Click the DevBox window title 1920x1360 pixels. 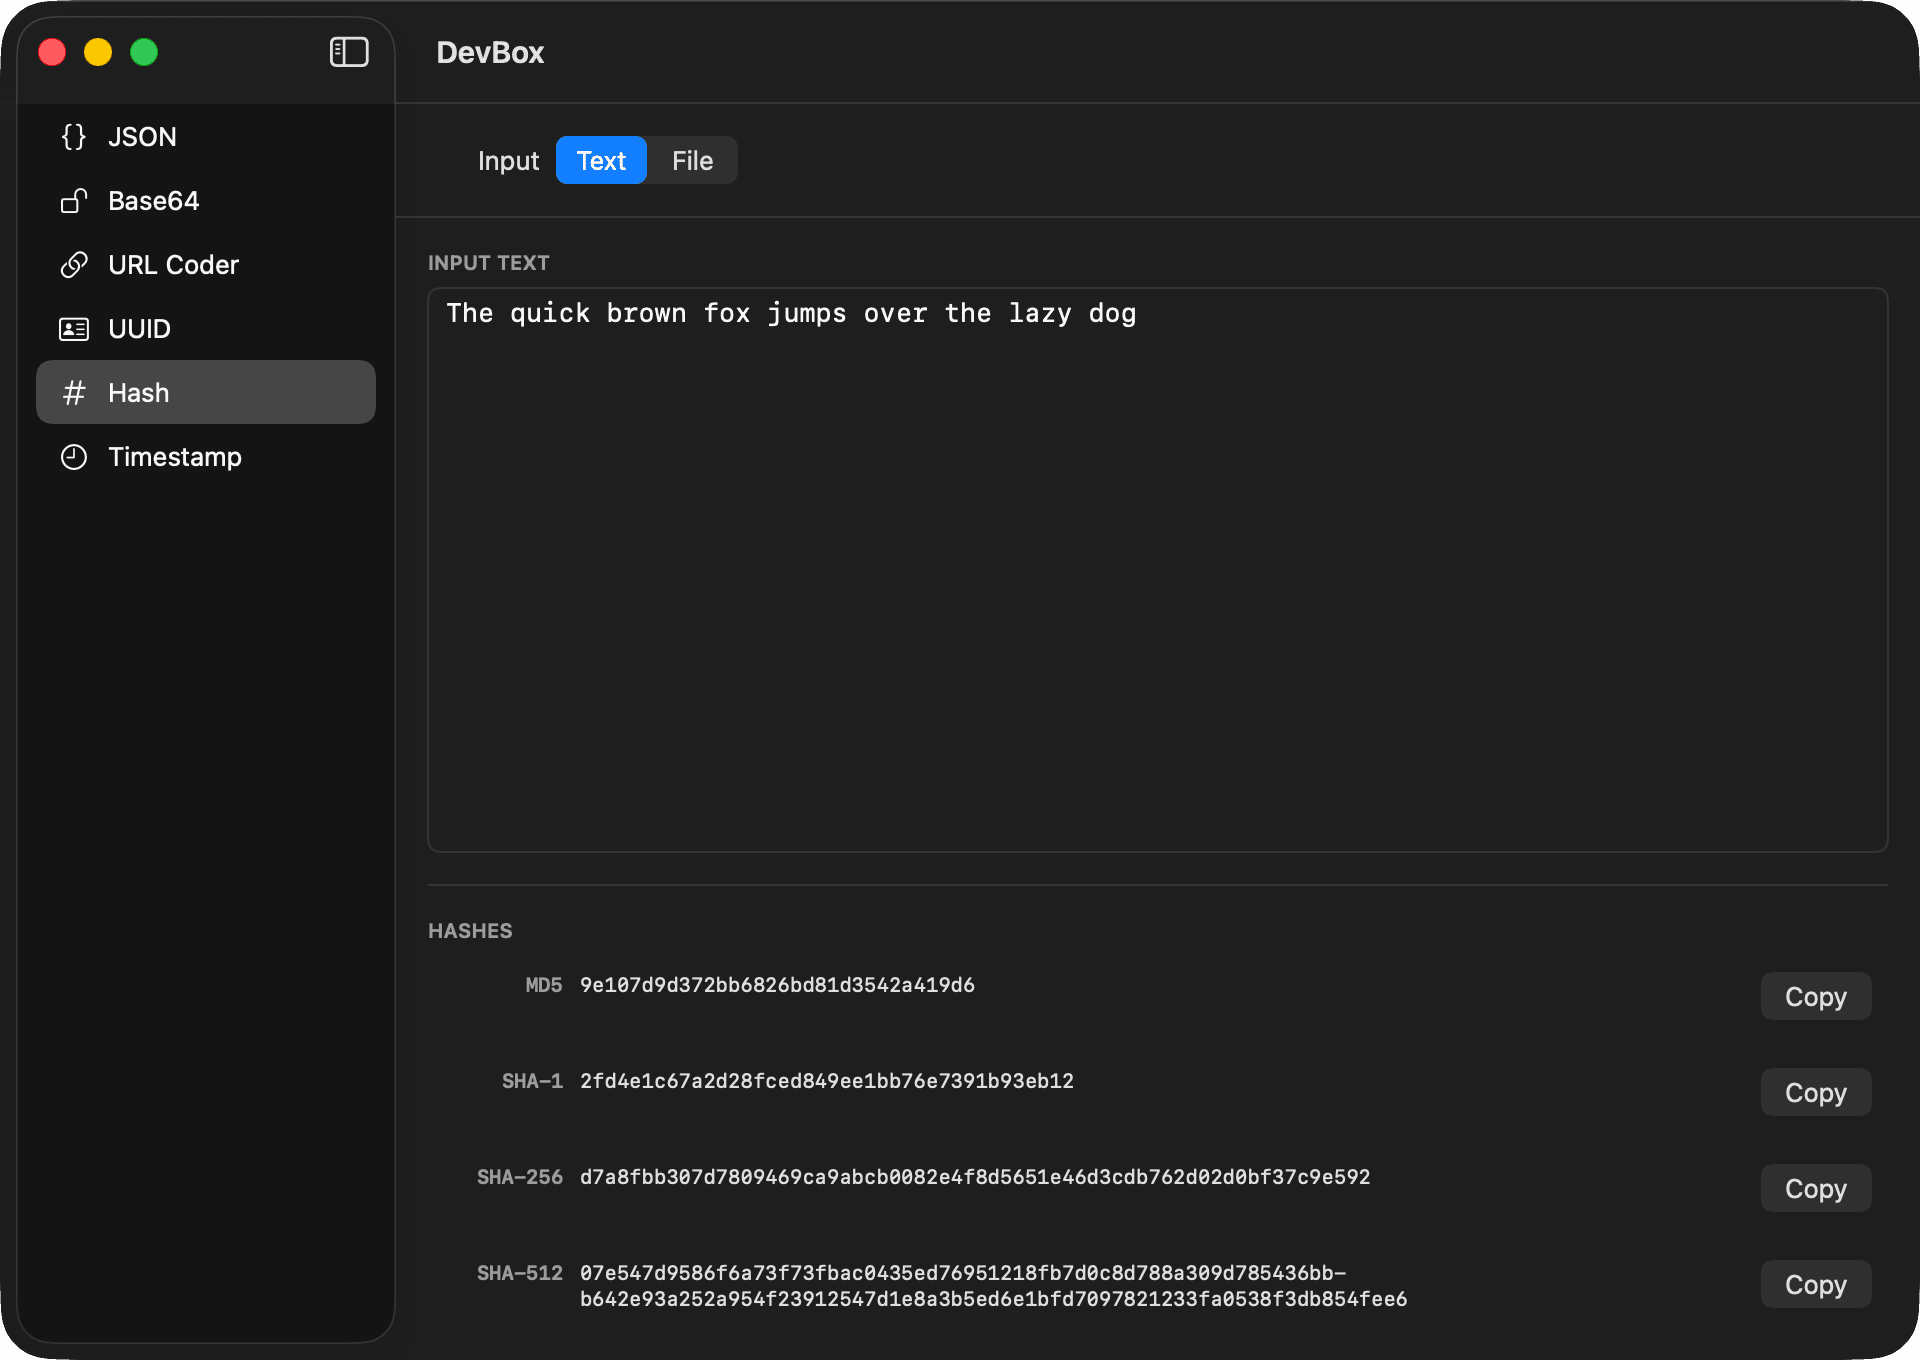click(490, 52)
